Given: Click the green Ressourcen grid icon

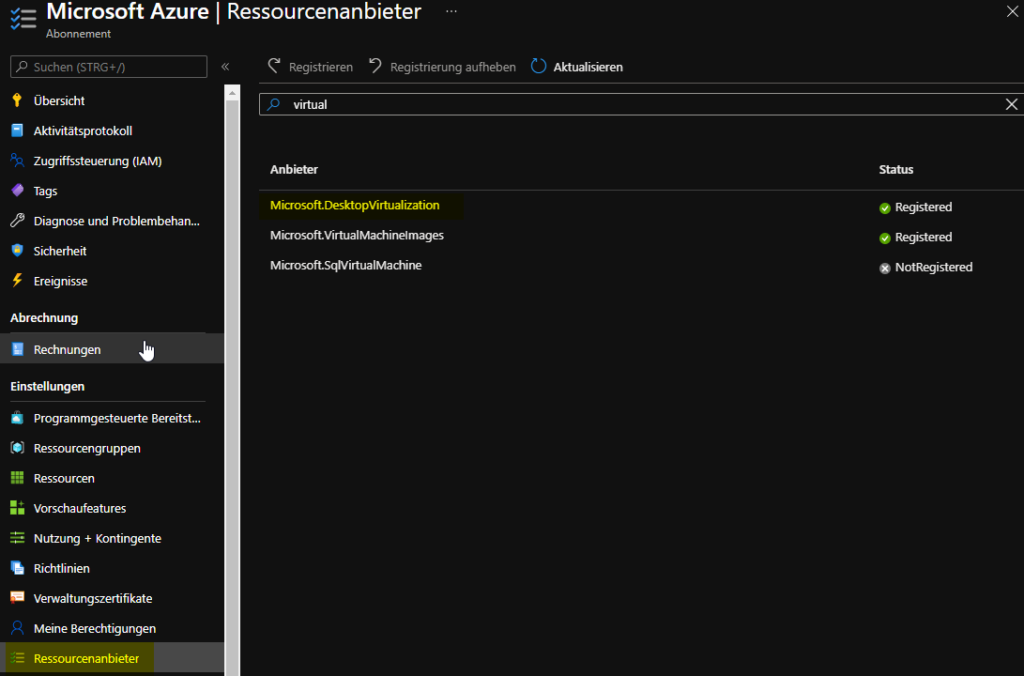Looking at the screenshot, I should [17, 478].
